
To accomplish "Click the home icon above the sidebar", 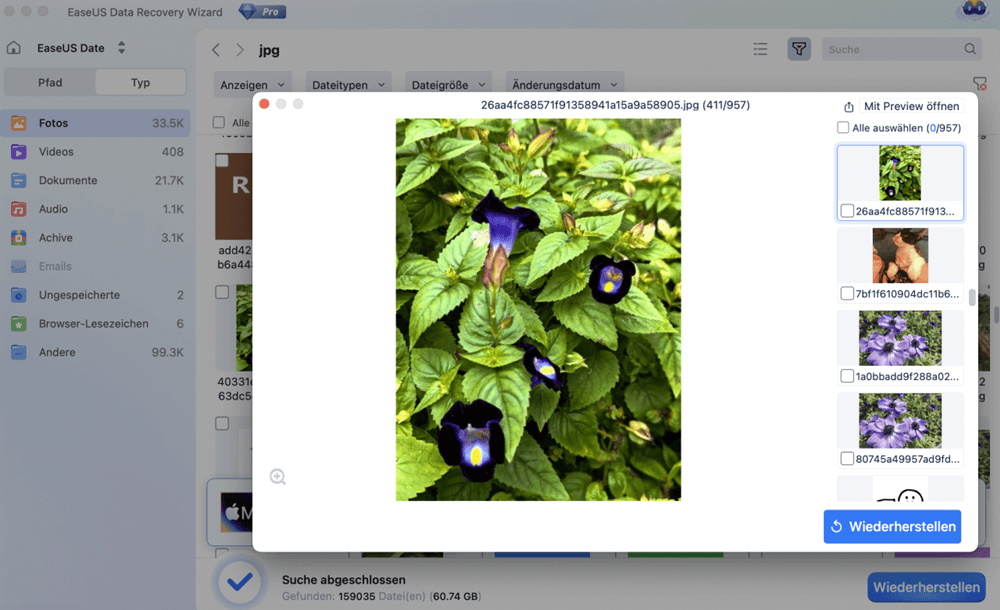I will [14, 47].
